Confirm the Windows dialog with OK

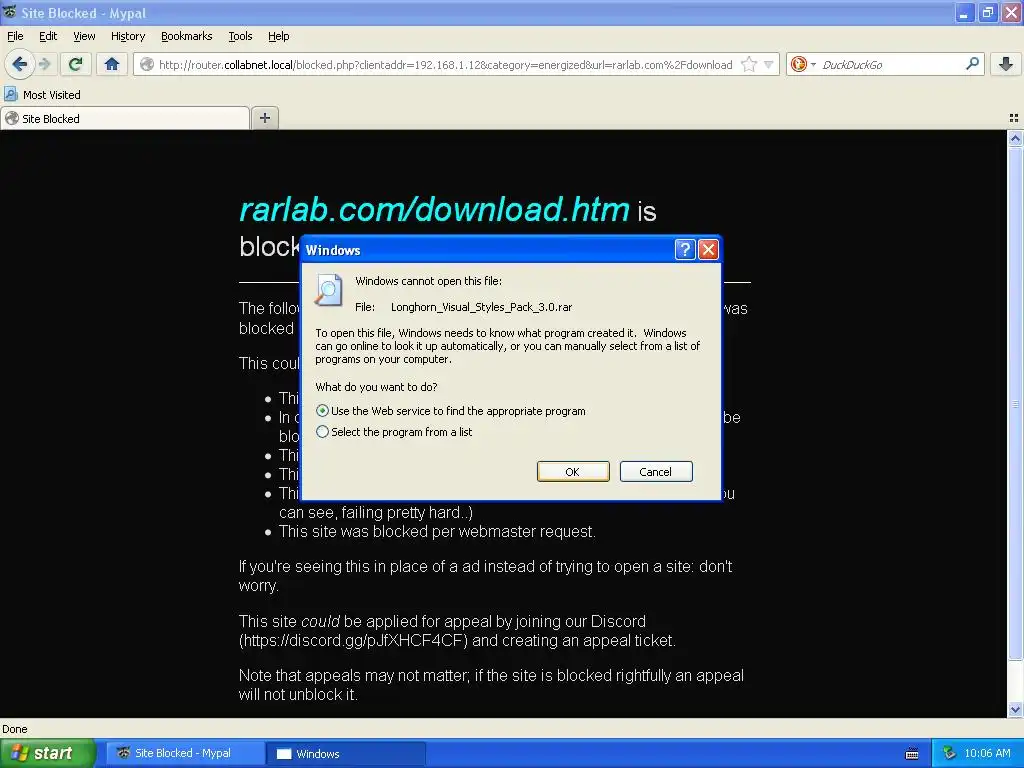point(573,472)
